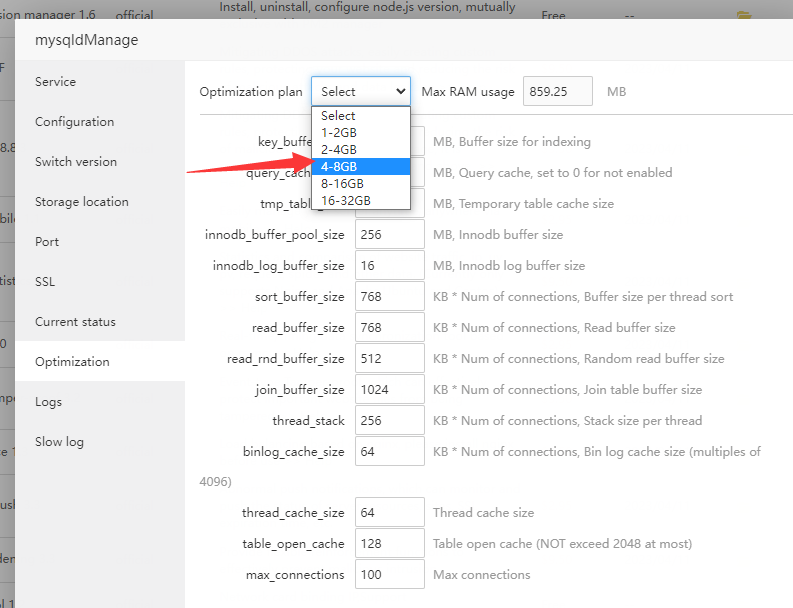The width and height of the screenshot is (793, 608).
Task: Click the 'Optimization plan' label
Action: (x=251, y=92)
